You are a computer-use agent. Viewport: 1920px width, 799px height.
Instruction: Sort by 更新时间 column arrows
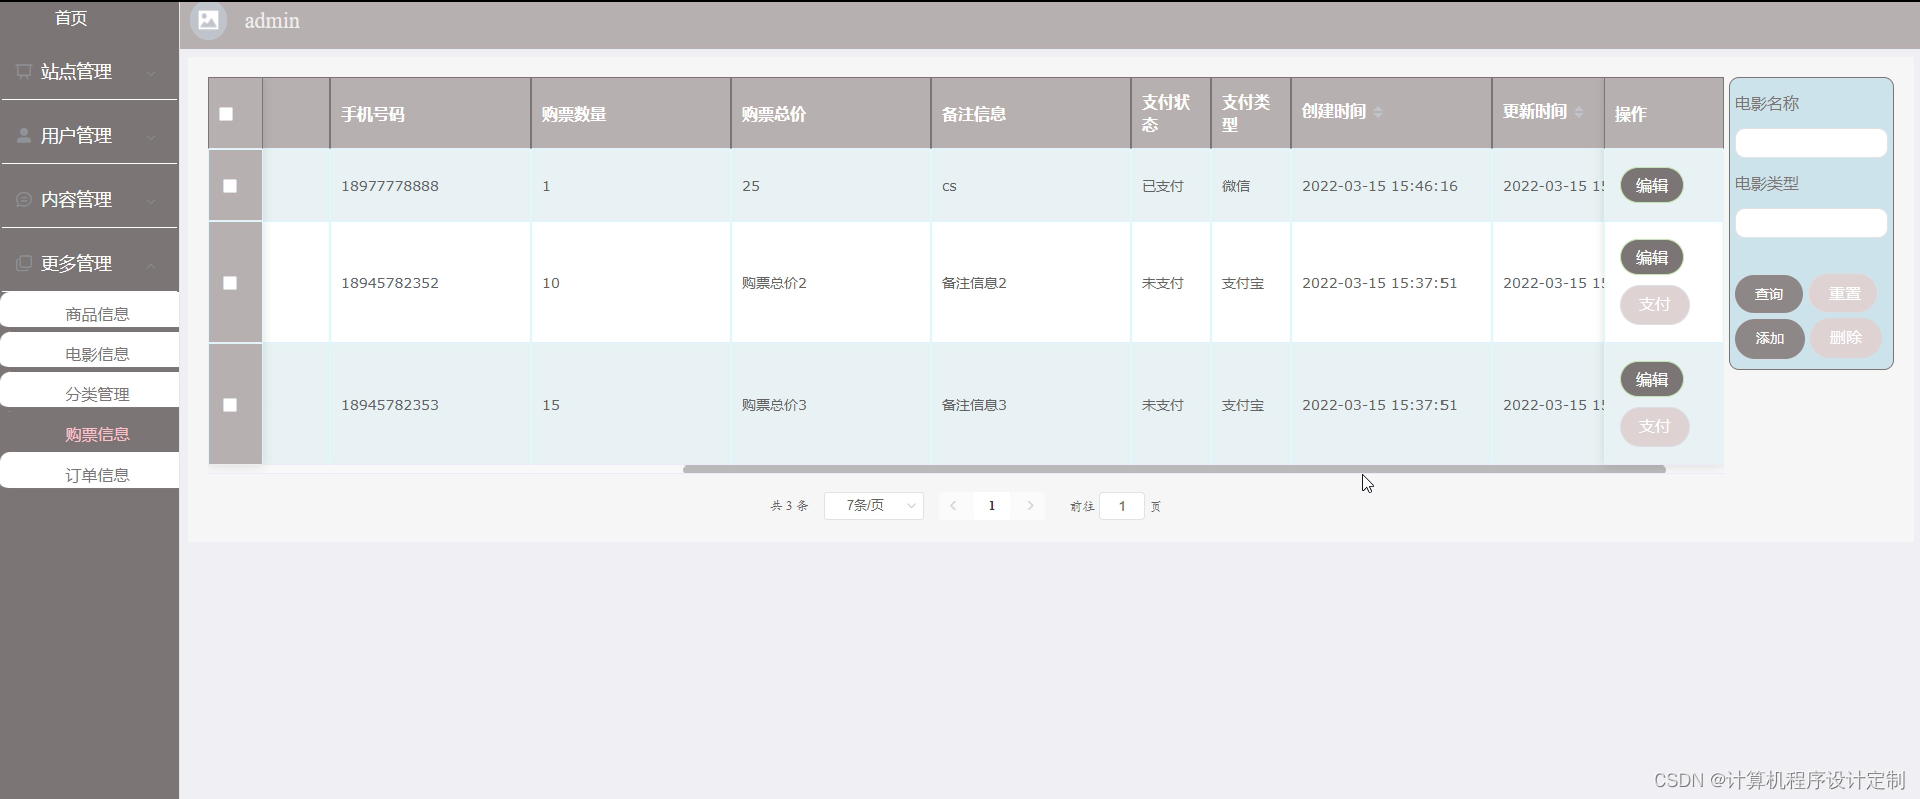[1579, 112]
